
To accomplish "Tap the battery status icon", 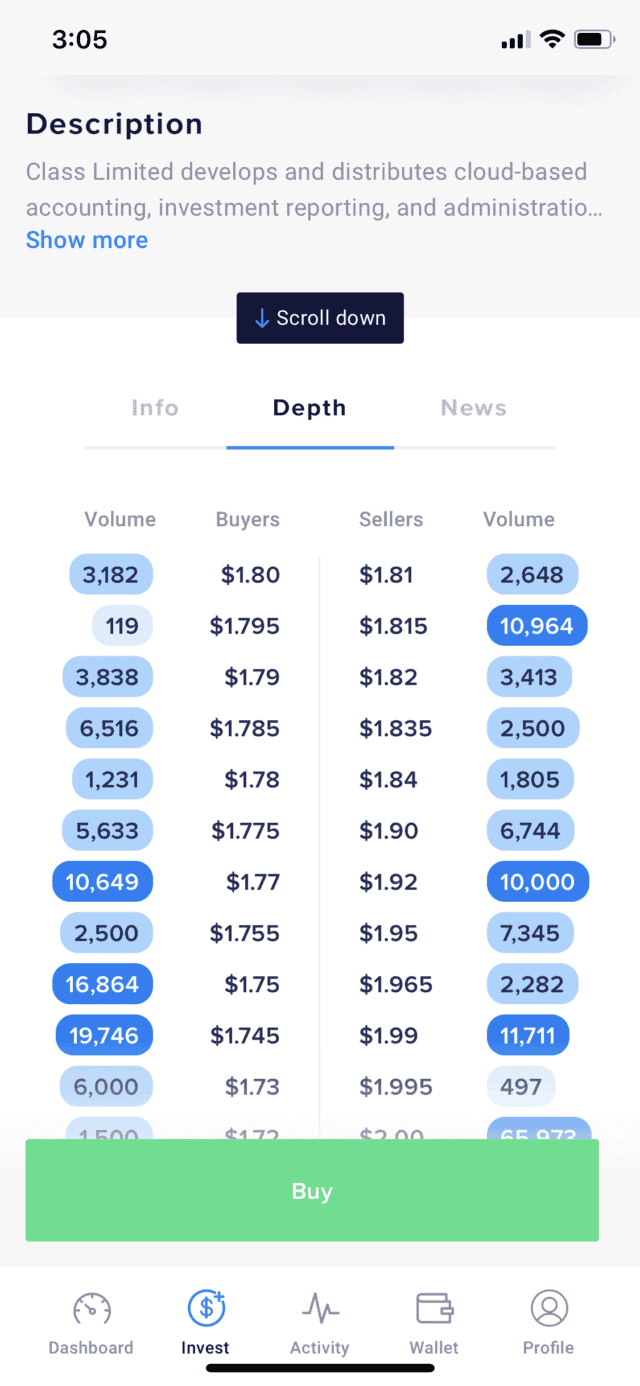I will 594,40.
